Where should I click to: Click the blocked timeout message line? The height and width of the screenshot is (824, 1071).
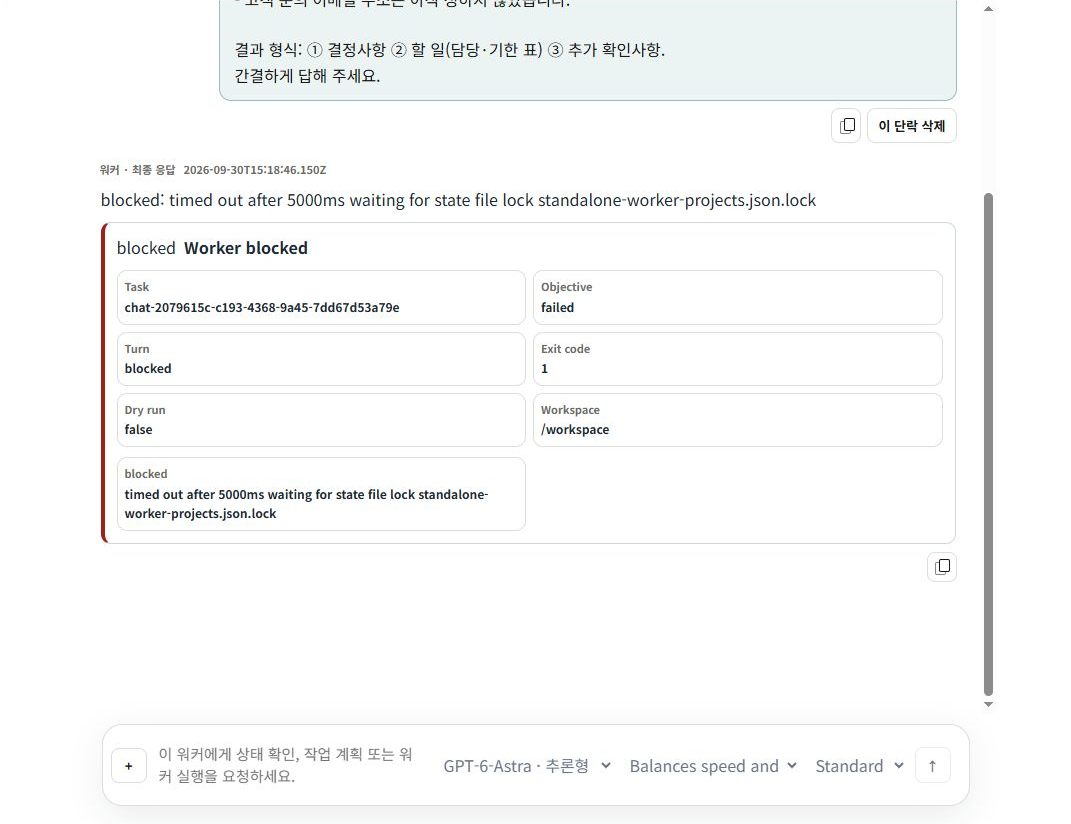point(458,200)
